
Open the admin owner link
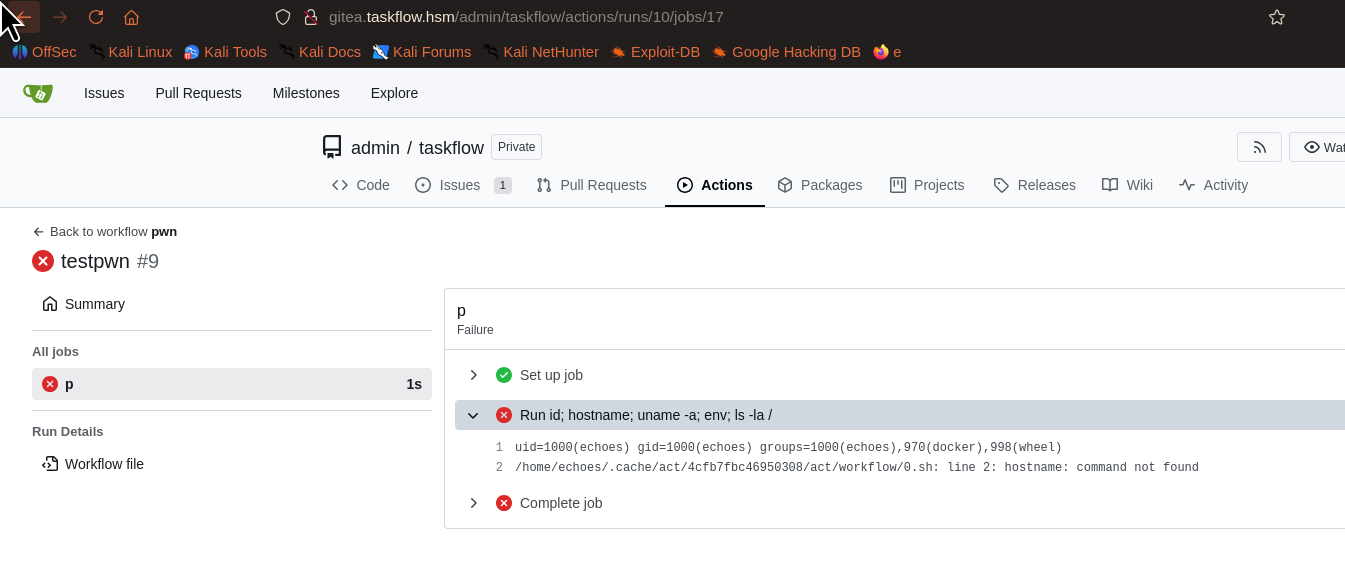[x=375, y=148]
